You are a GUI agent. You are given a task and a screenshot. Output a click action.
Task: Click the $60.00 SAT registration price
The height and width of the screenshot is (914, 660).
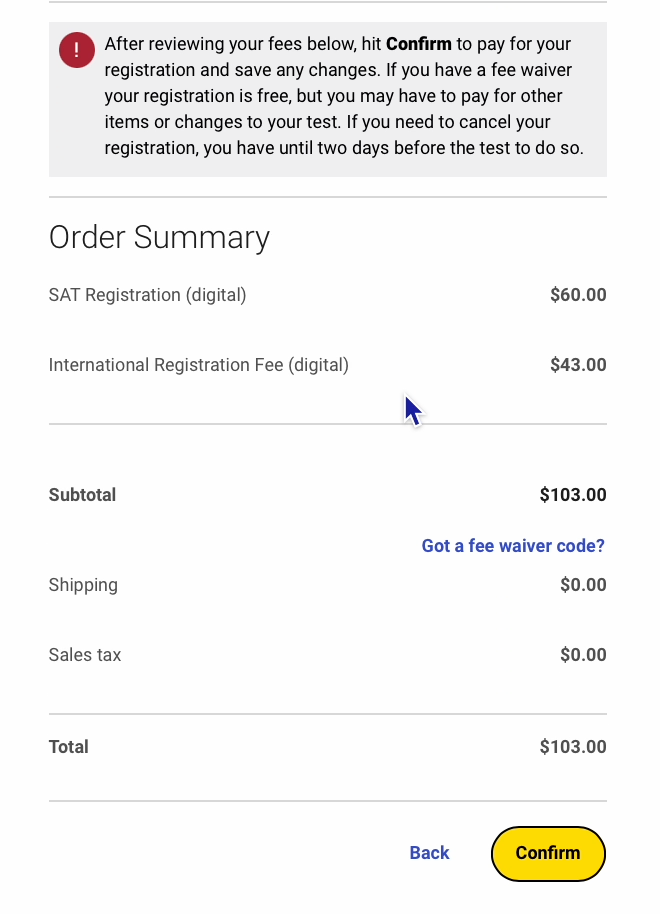coord(578,295)
